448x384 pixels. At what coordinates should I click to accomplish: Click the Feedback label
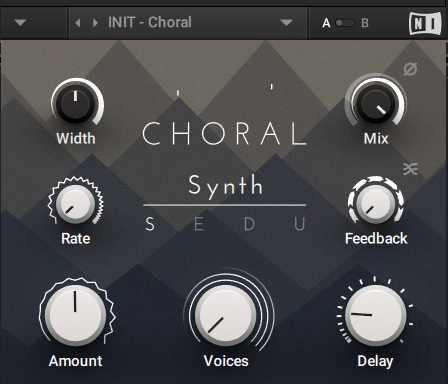(x=376, y=239)
